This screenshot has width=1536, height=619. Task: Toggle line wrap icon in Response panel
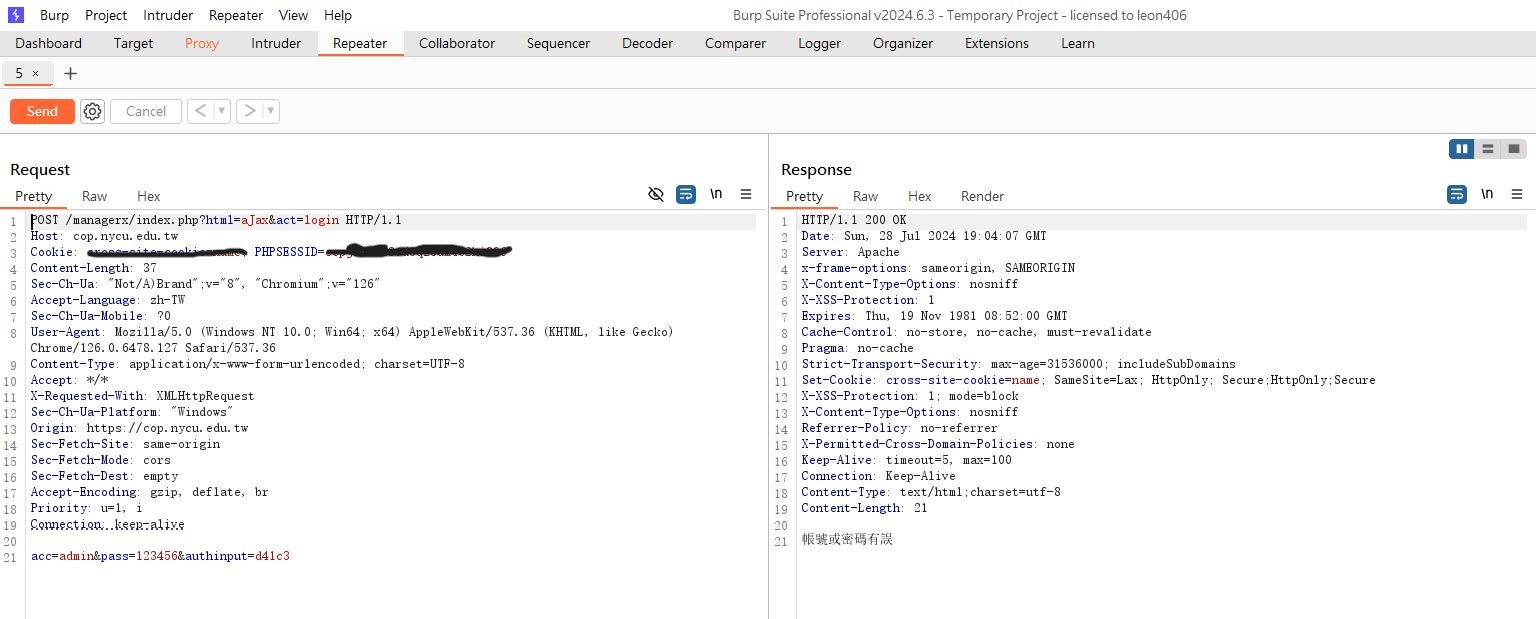1457,194
